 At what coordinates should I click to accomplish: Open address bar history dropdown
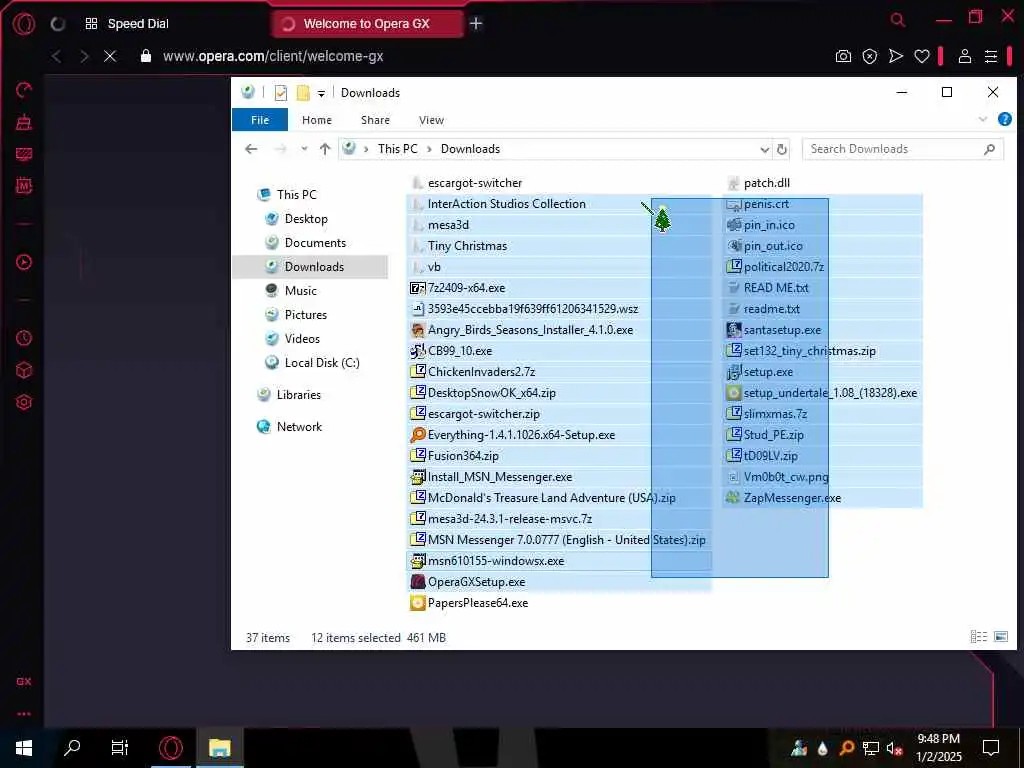765,150
